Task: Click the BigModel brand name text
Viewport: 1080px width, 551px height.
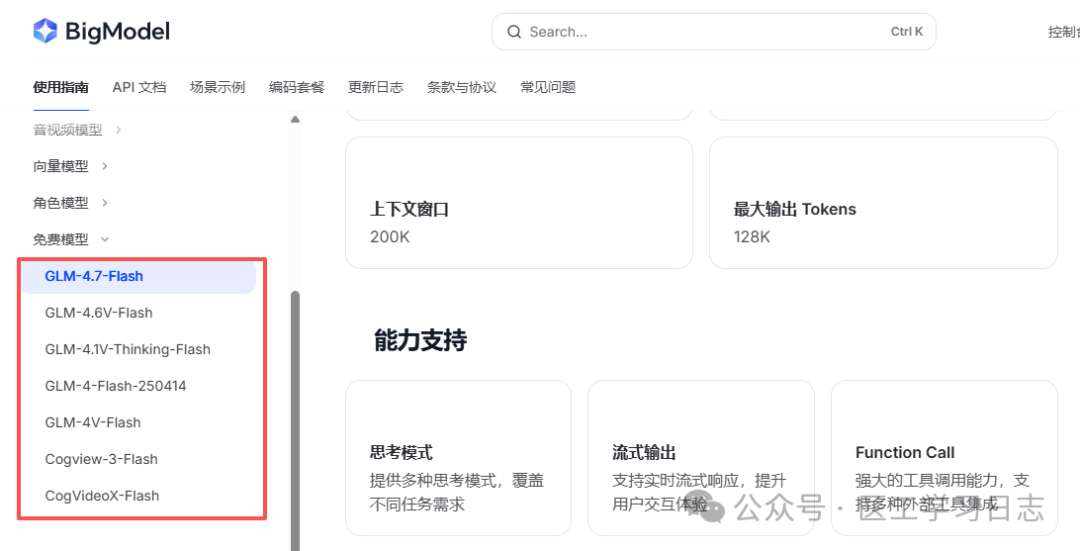Action: click(117, 32)
